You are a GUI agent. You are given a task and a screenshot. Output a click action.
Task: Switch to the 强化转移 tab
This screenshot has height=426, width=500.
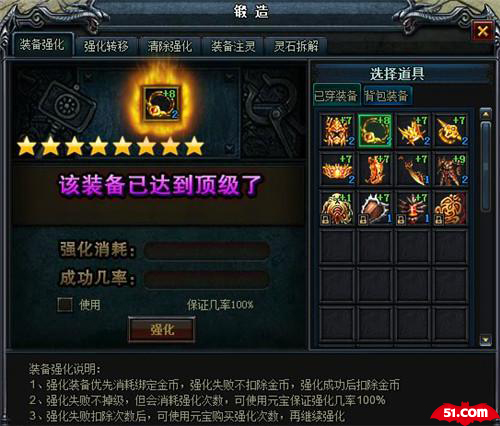[x=106, y=46]
